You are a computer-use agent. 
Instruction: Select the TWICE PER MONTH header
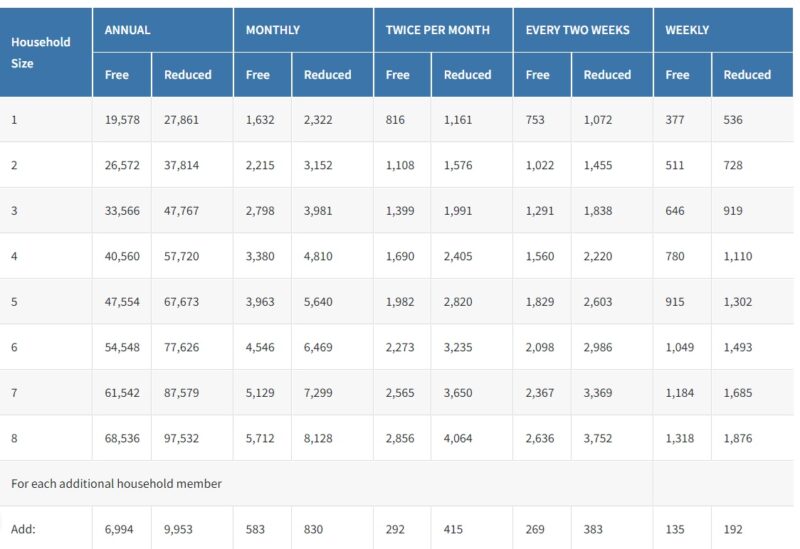tap(438, 30)
